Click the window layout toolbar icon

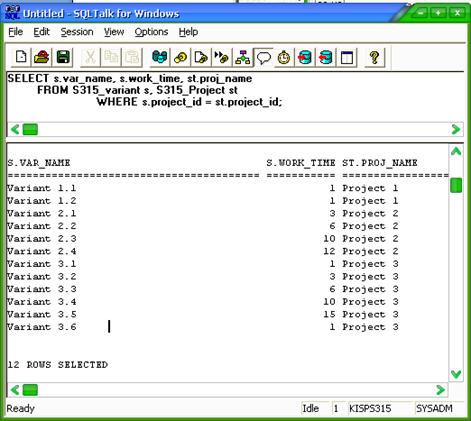(347, 57)
